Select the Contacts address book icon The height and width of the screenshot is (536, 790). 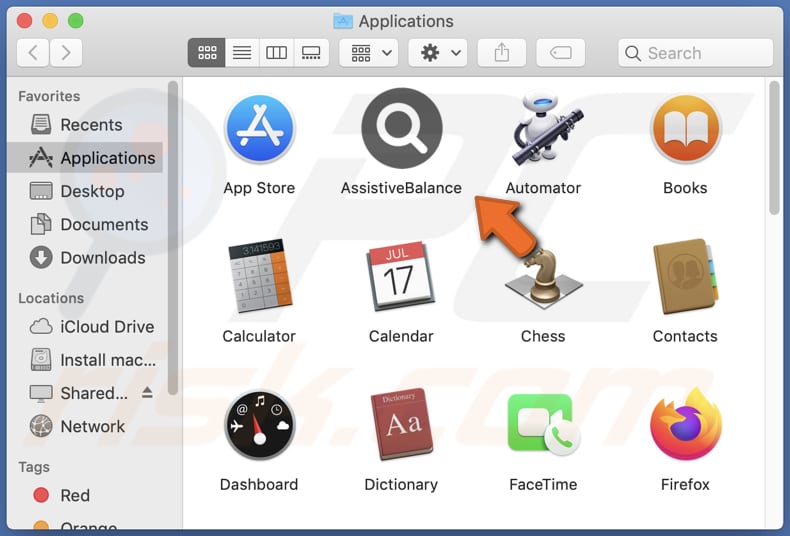pos(685,276)
